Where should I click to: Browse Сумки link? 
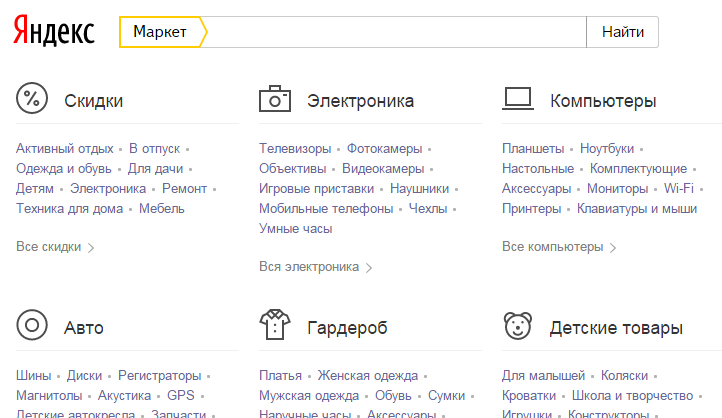(447, 395)
